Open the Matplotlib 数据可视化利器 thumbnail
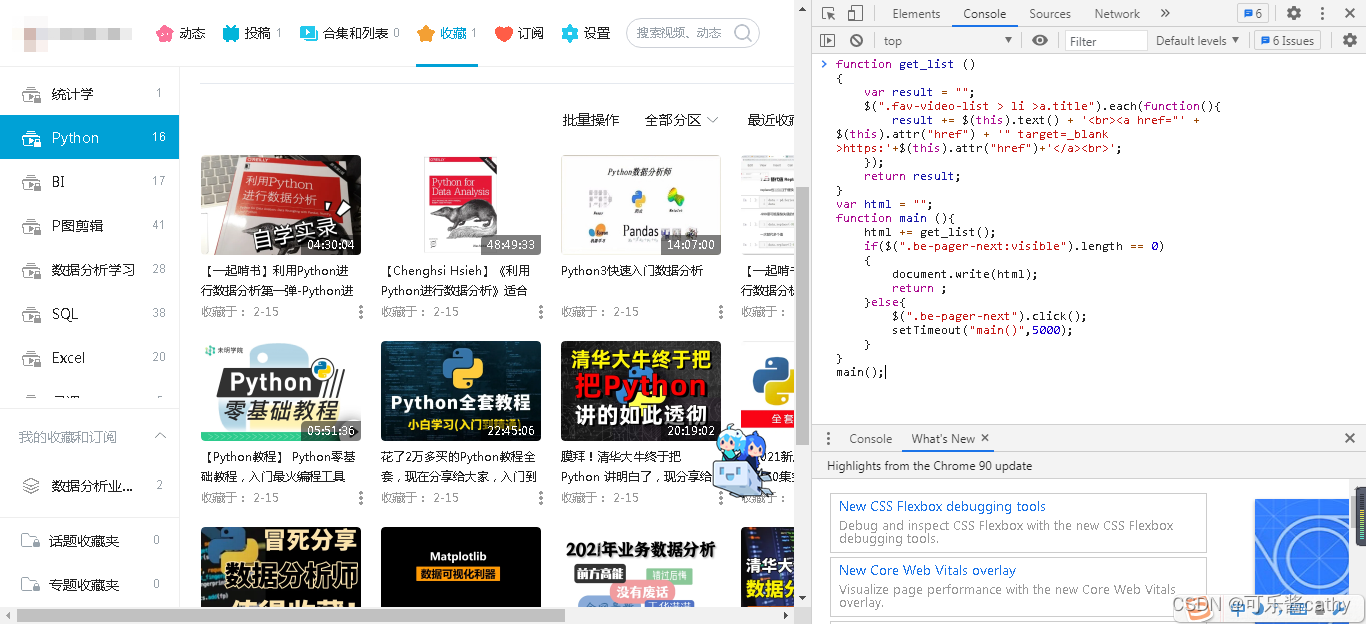This screenshot has height=624, width=1366. coord(461,566)
